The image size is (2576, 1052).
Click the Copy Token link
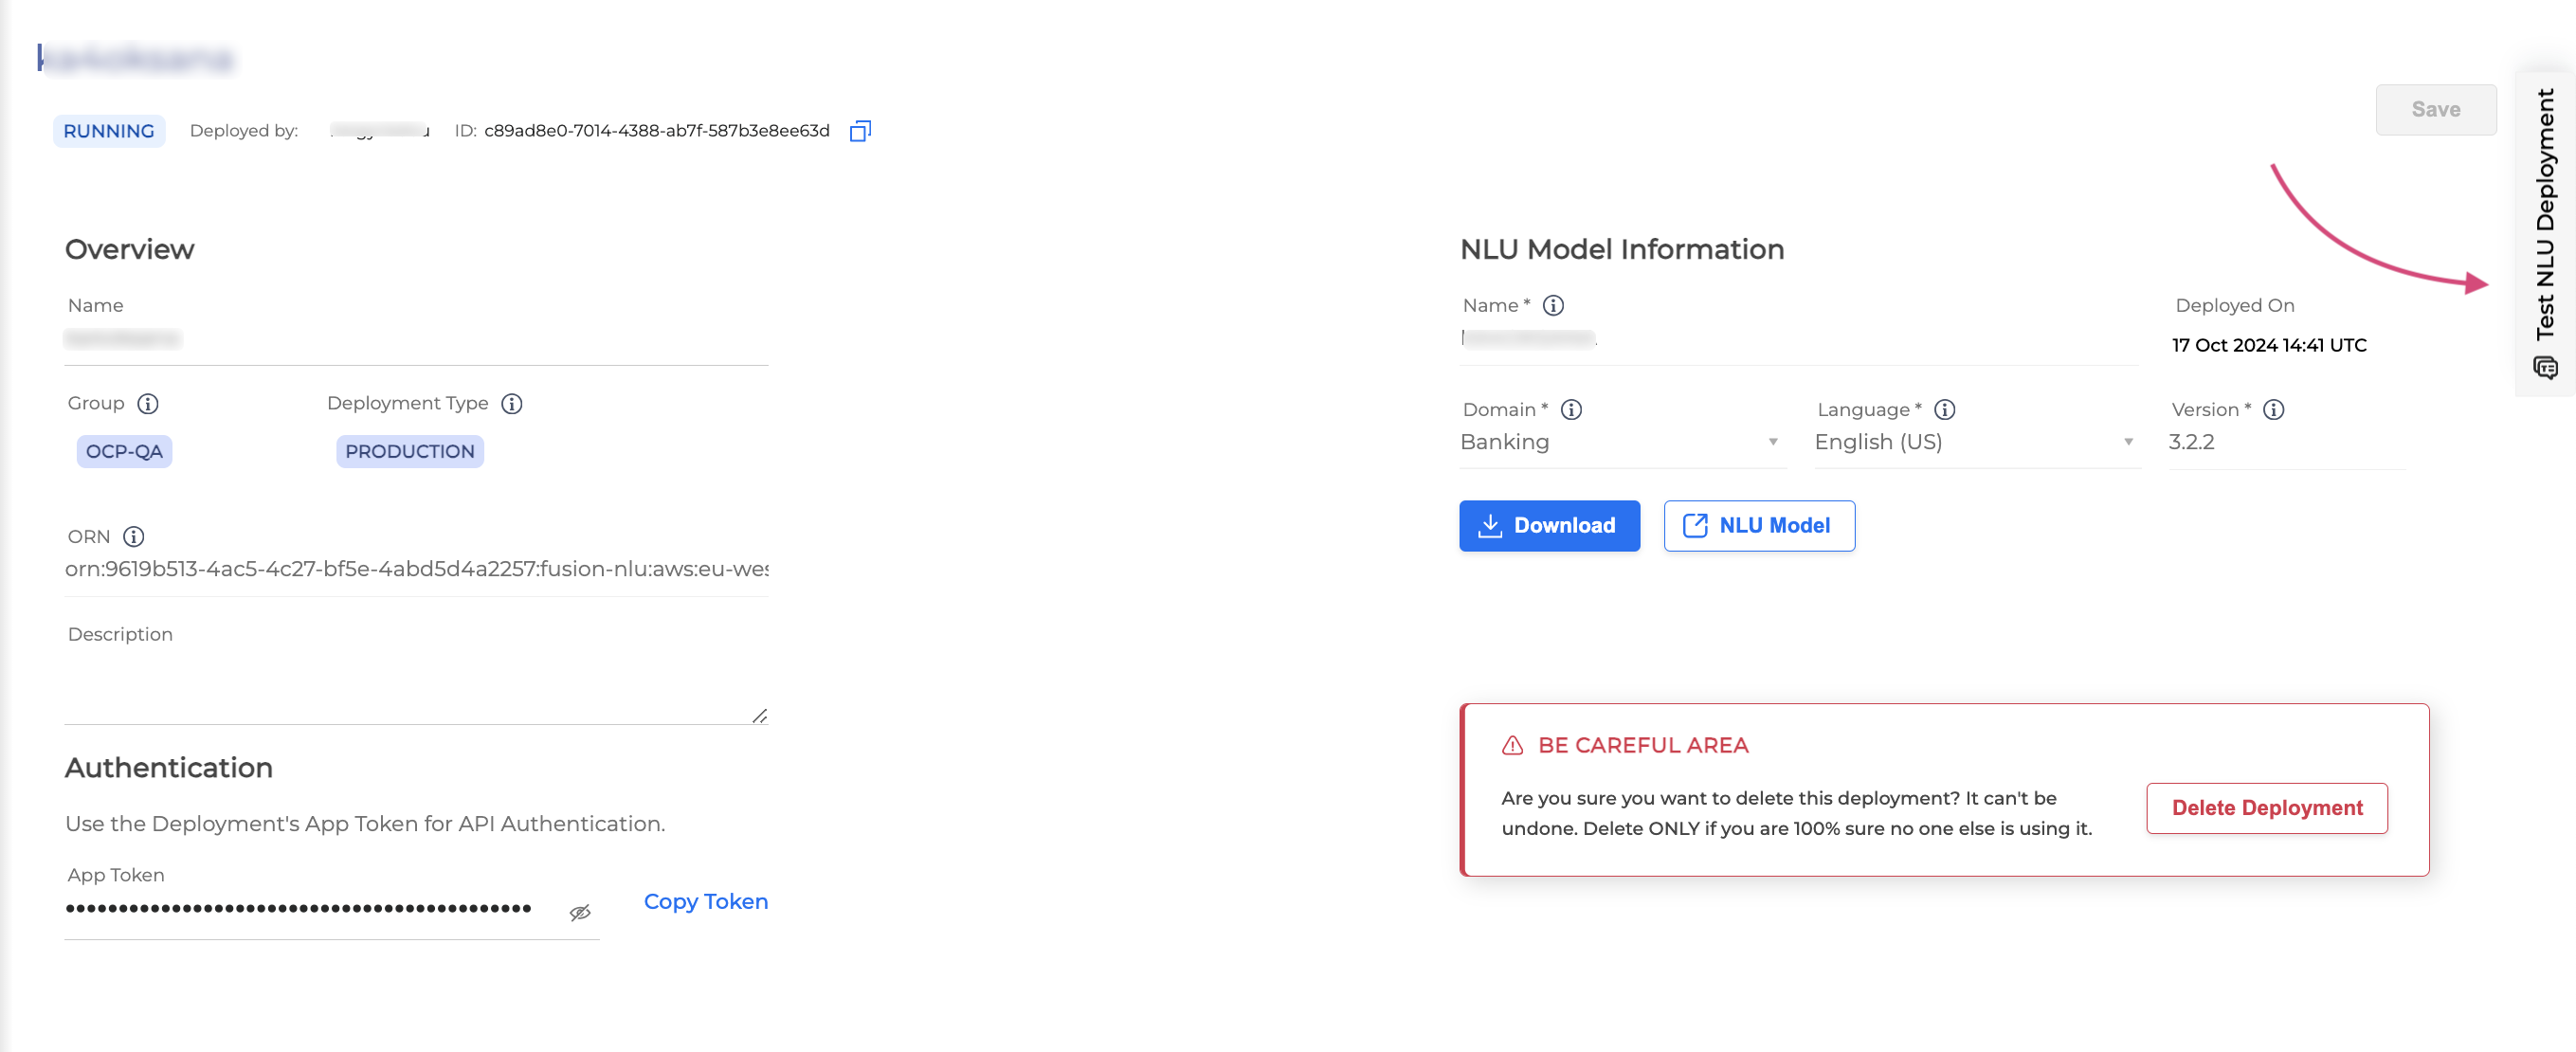pos(706,900)
